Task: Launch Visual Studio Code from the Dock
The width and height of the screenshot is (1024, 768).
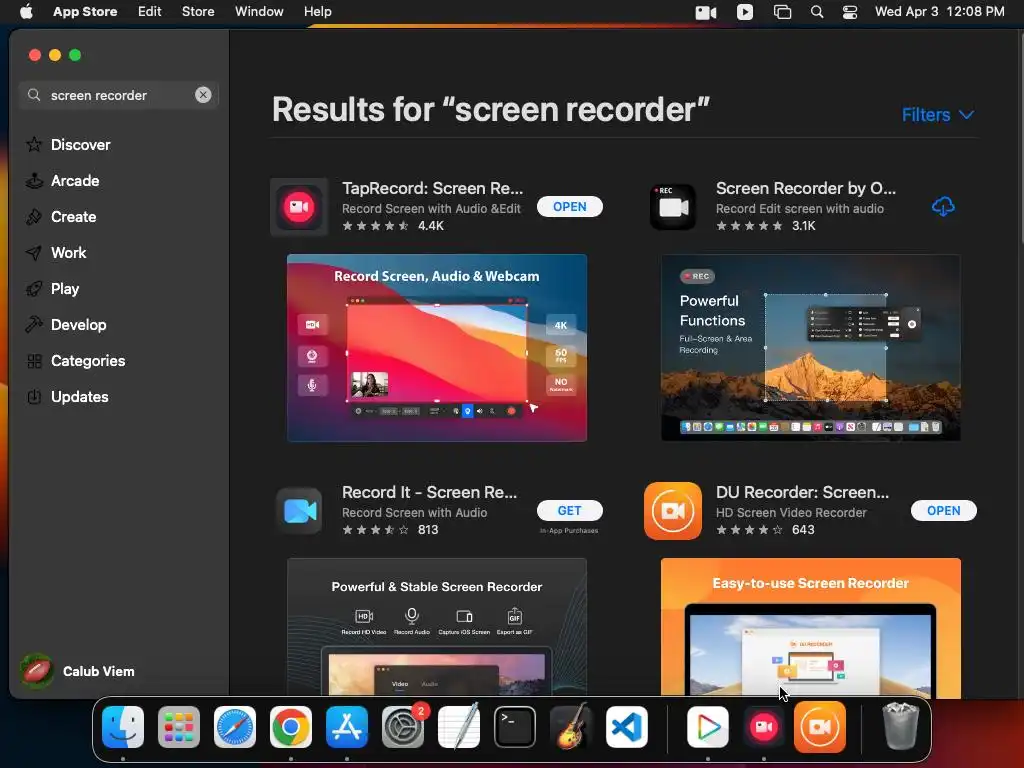Action: click(627, 727)
